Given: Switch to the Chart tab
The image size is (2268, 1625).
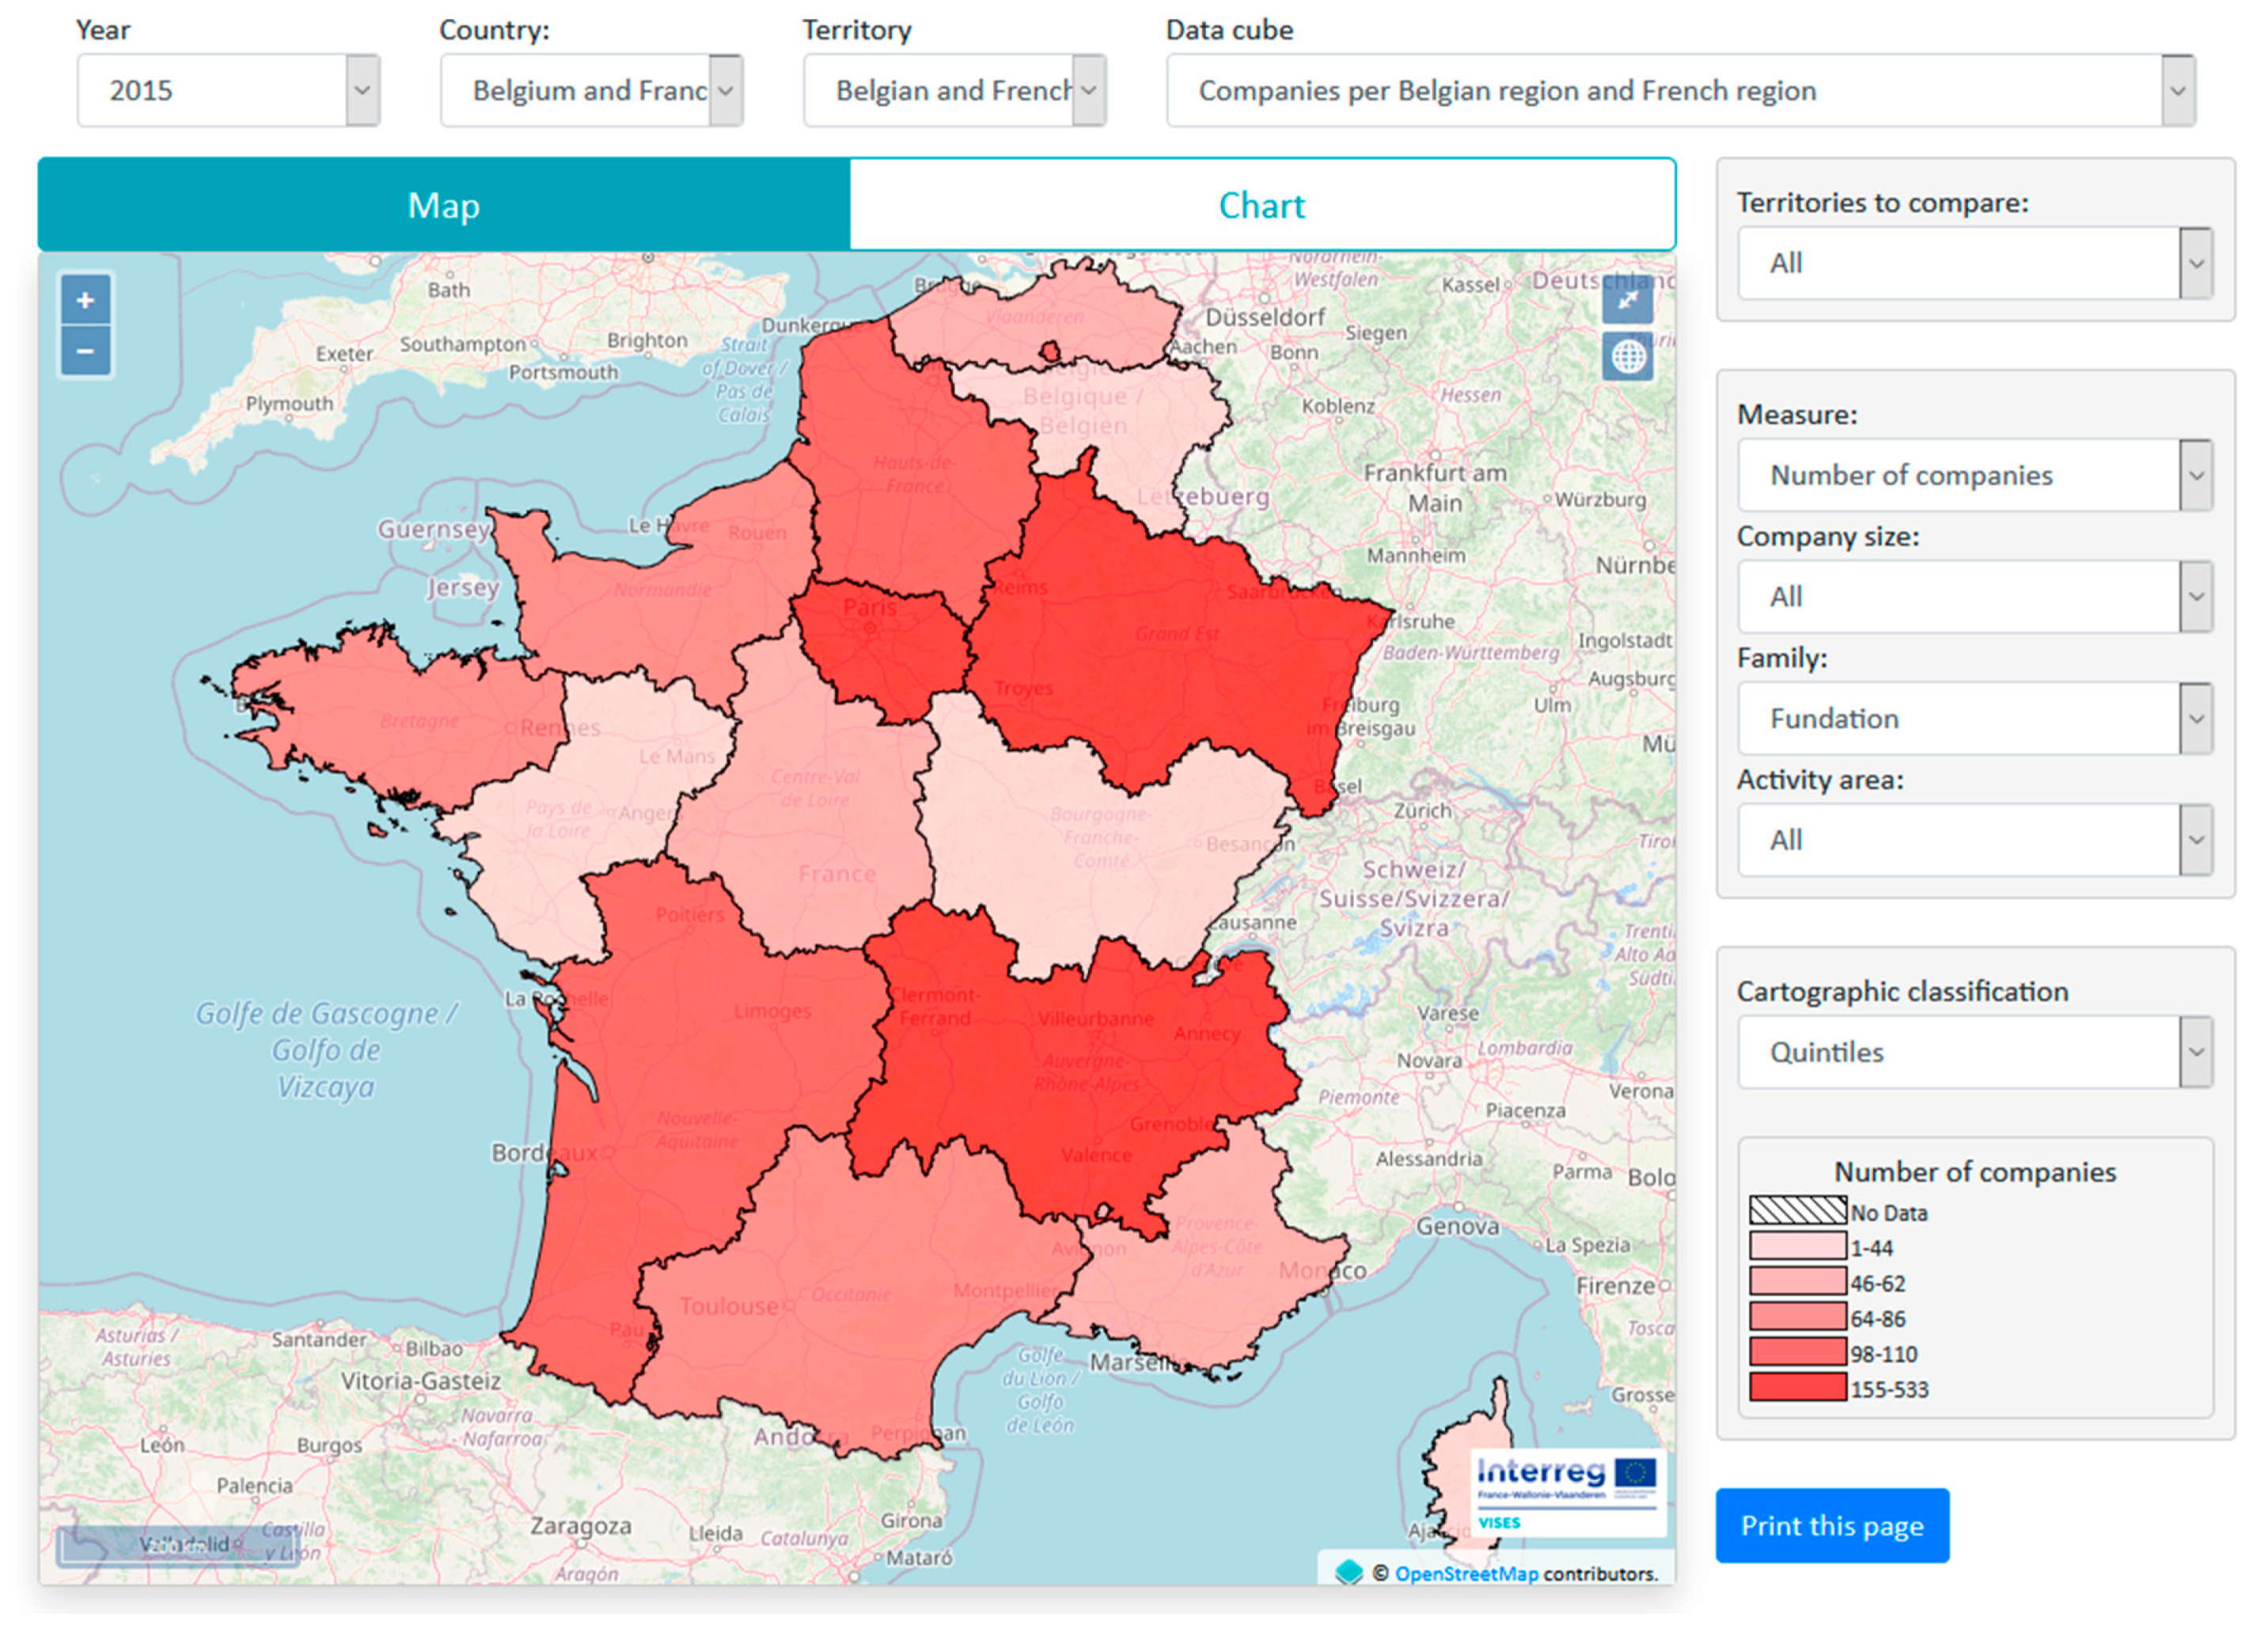Looking at the screenshot, I should (1261, 205).
